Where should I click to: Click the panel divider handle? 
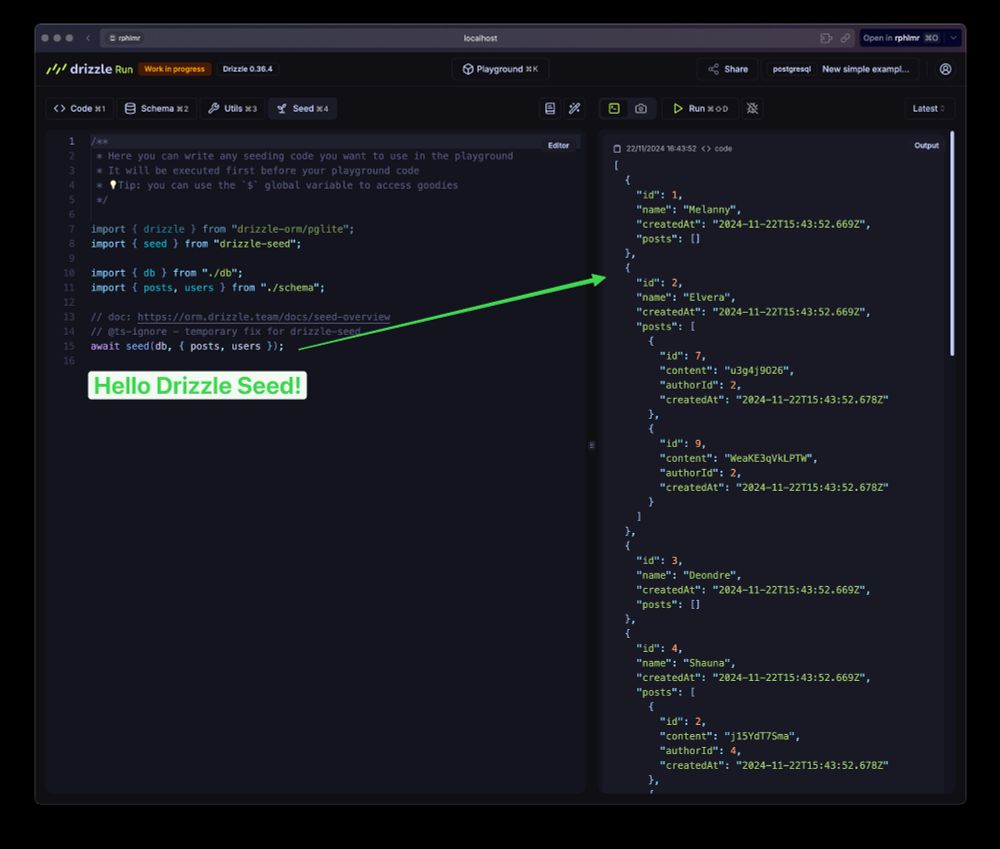tap(592, 445)
